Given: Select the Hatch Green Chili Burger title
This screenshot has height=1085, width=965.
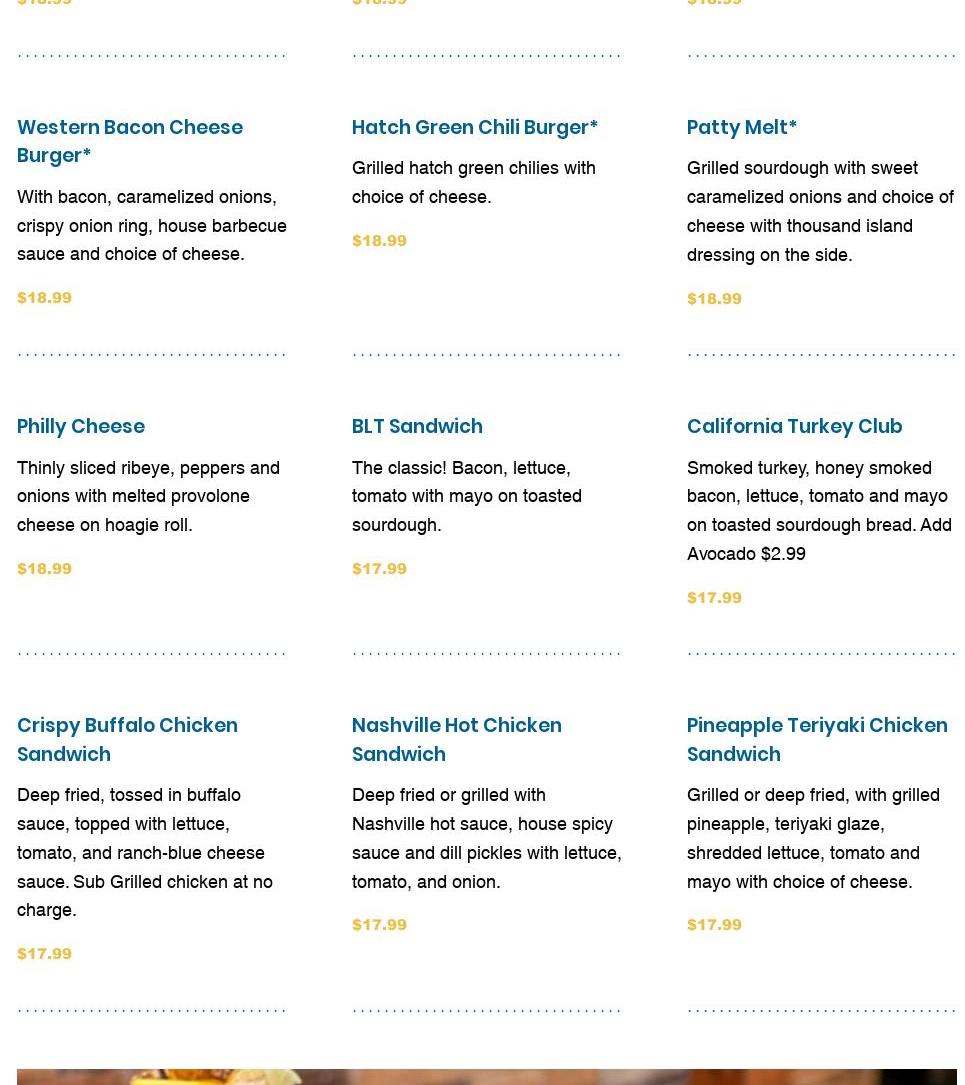Looking at the screenshot, I should [x=474, y=127].
